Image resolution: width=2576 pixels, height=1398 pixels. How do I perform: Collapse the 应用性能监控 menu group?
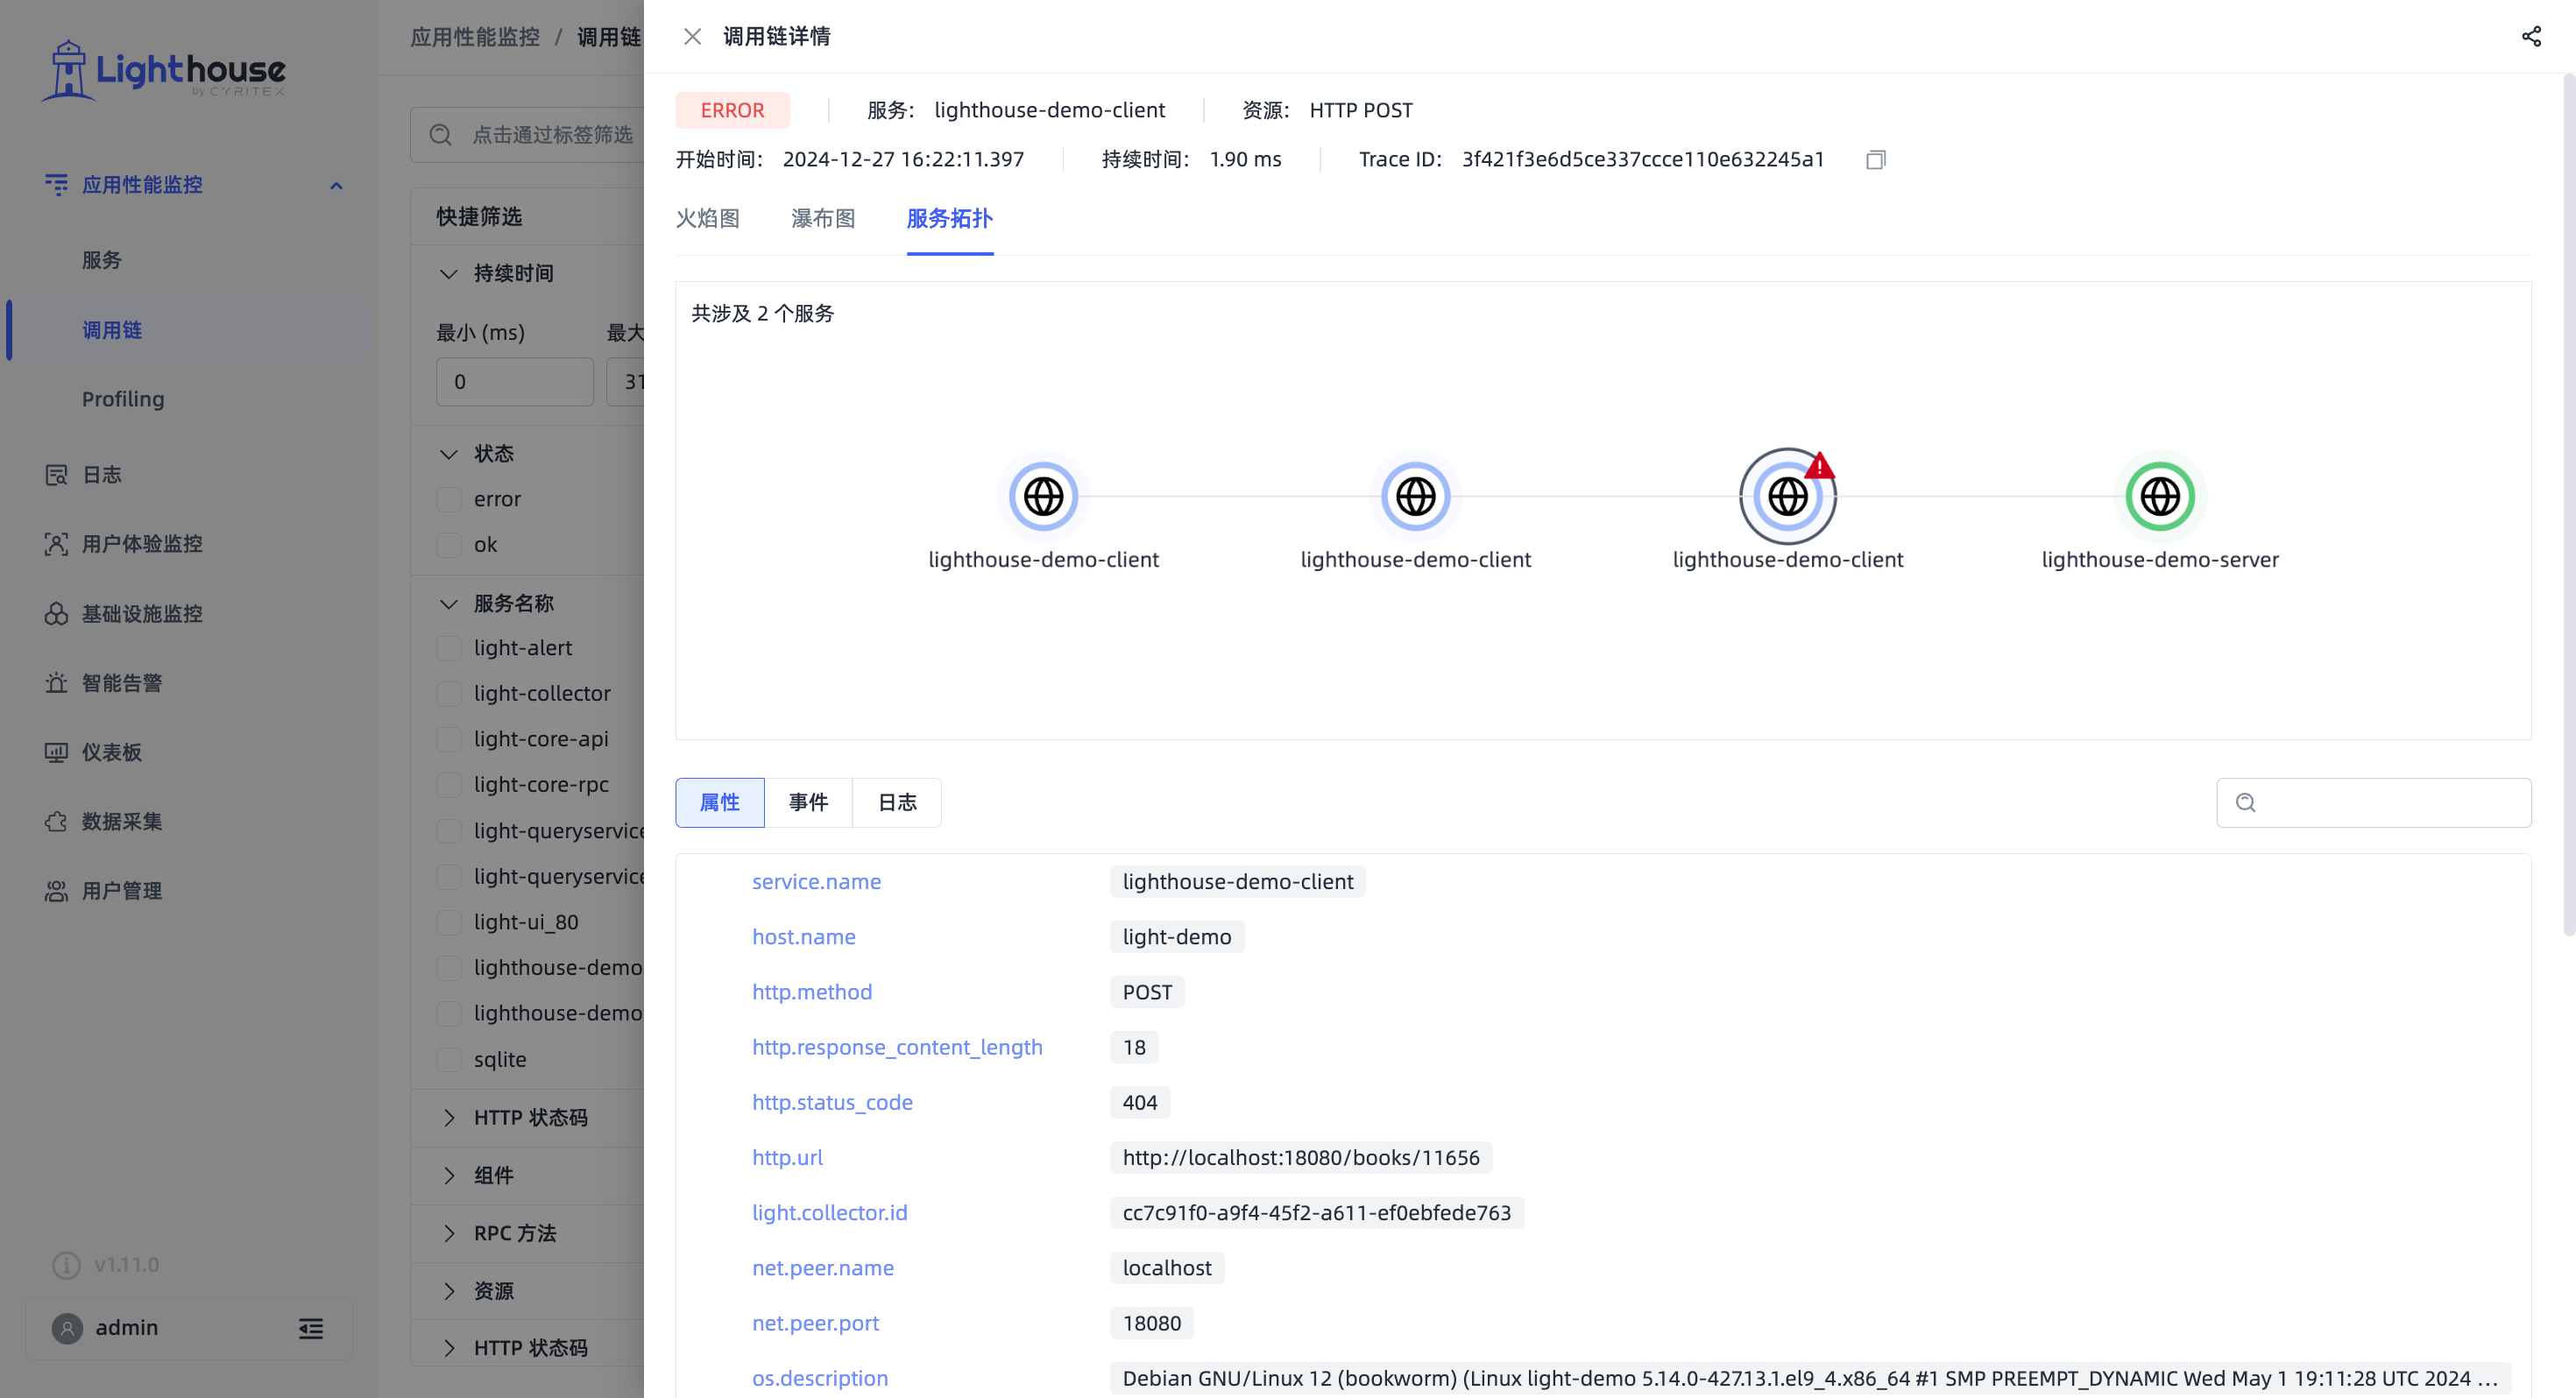coord(336,186)
